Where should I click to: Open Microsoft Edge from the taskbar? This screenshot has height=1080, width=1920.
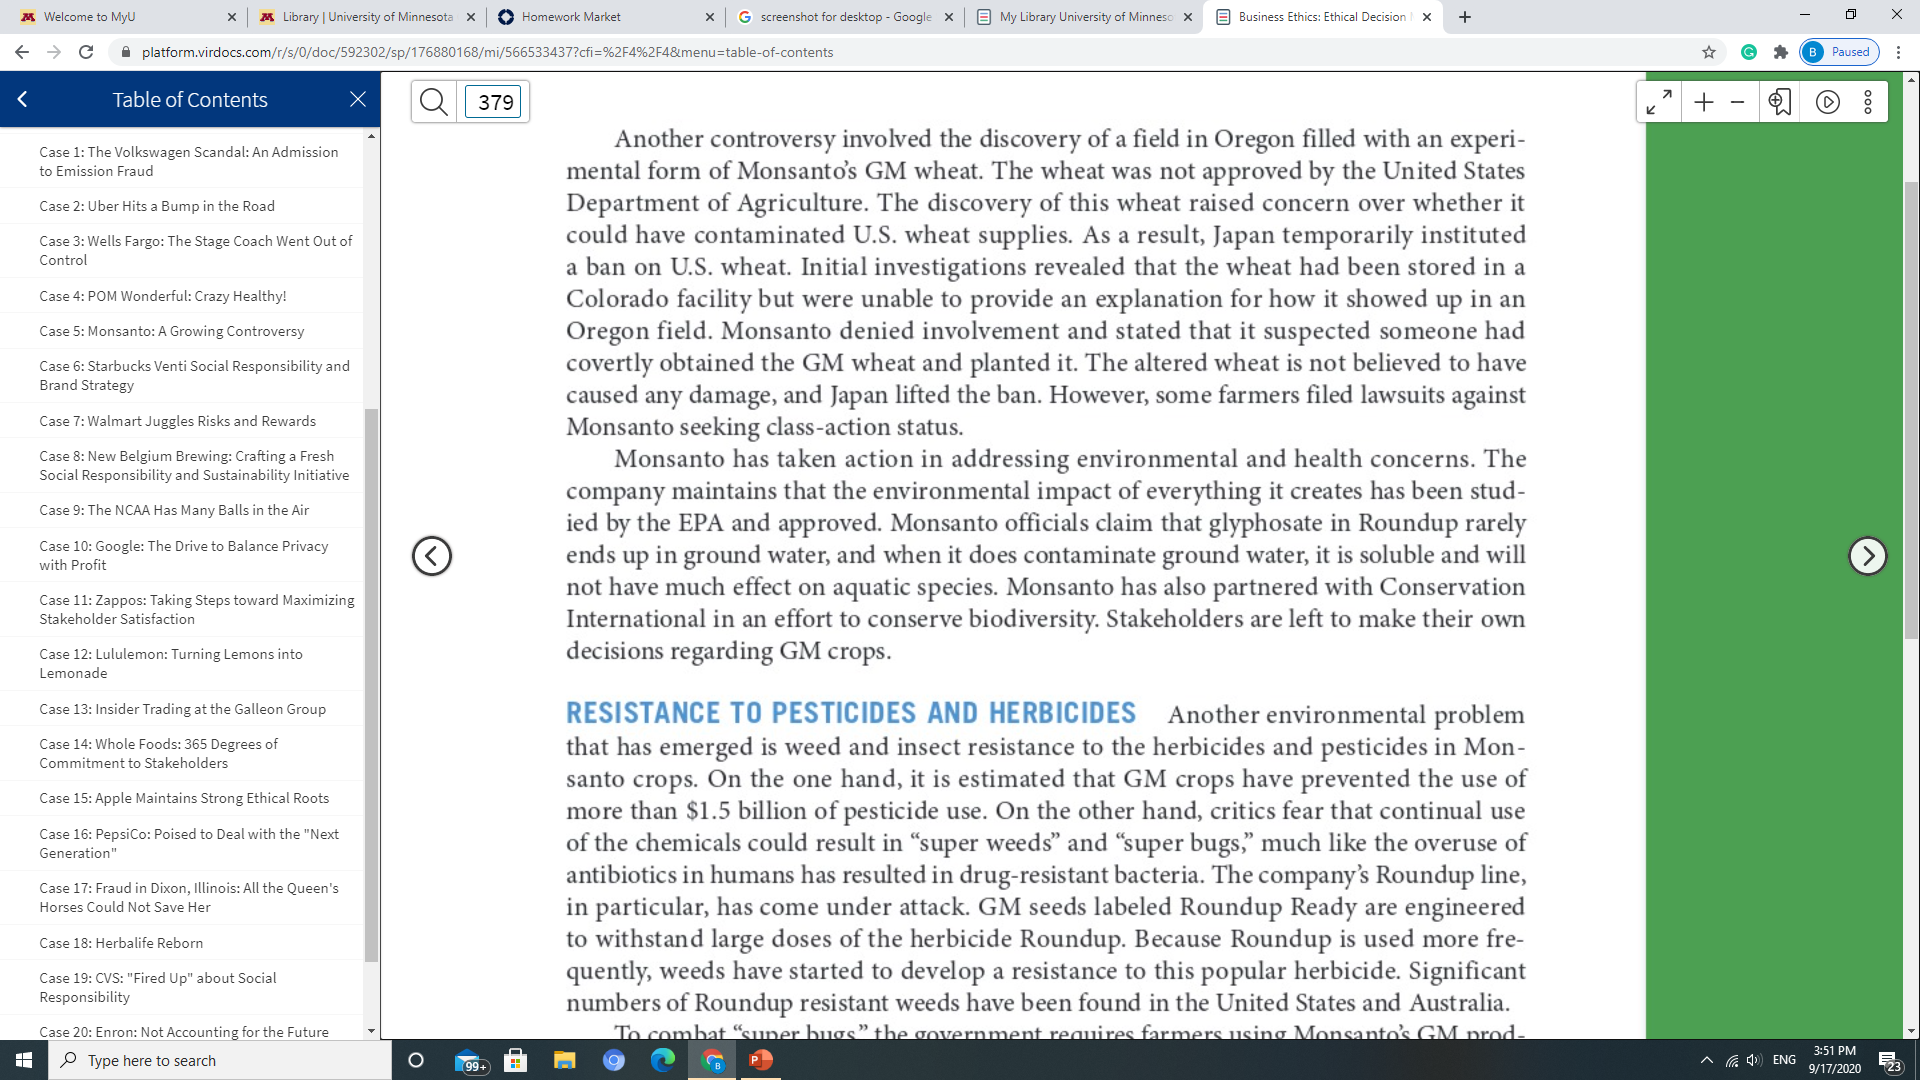(663, 1060)
